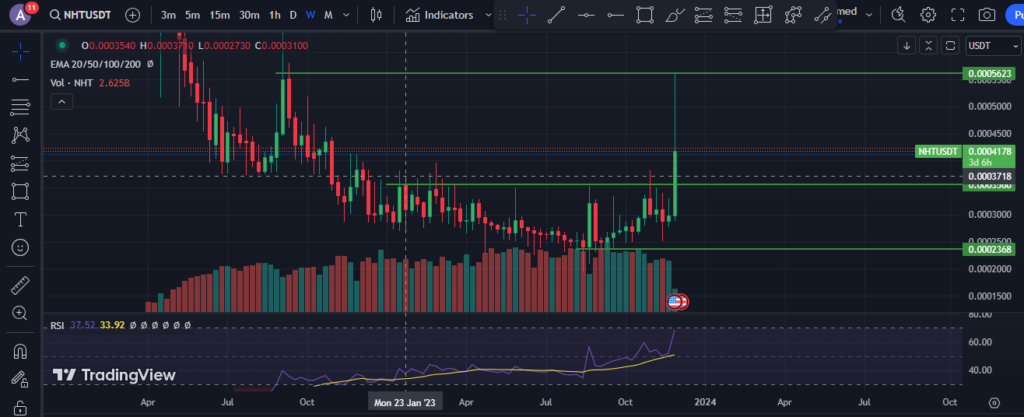Open the patterns tool group in left sidebar
This screenshot has width=1024, height=417.
click(20, 135)
